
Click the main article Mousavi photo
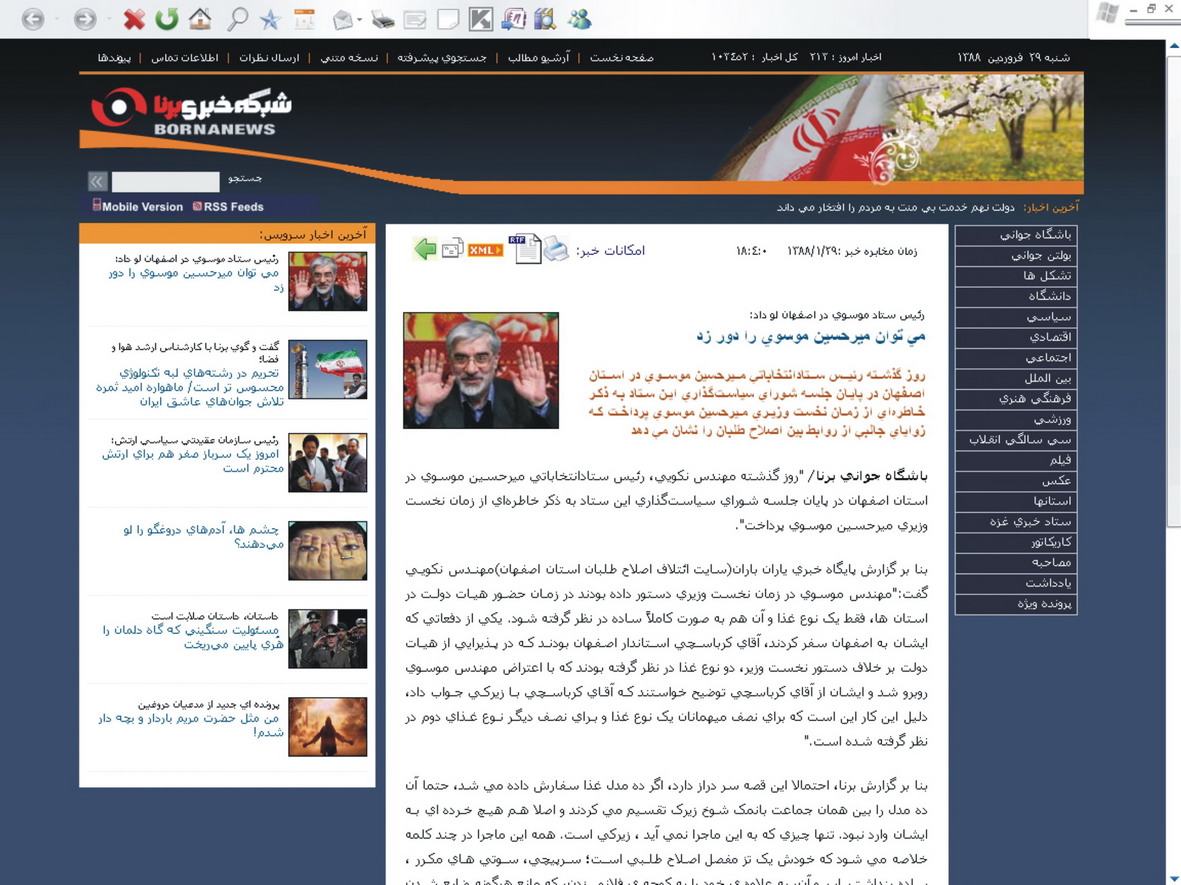click(481, 371)
